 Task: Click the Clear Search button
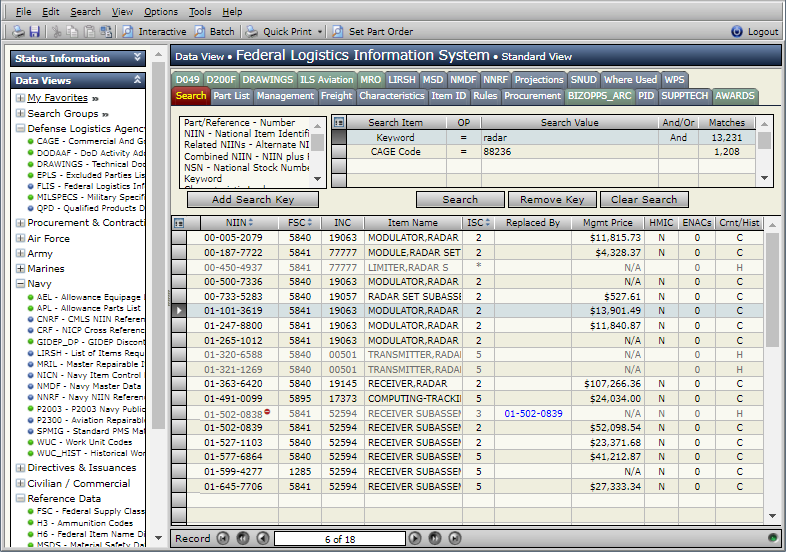(x=644, y=200)
